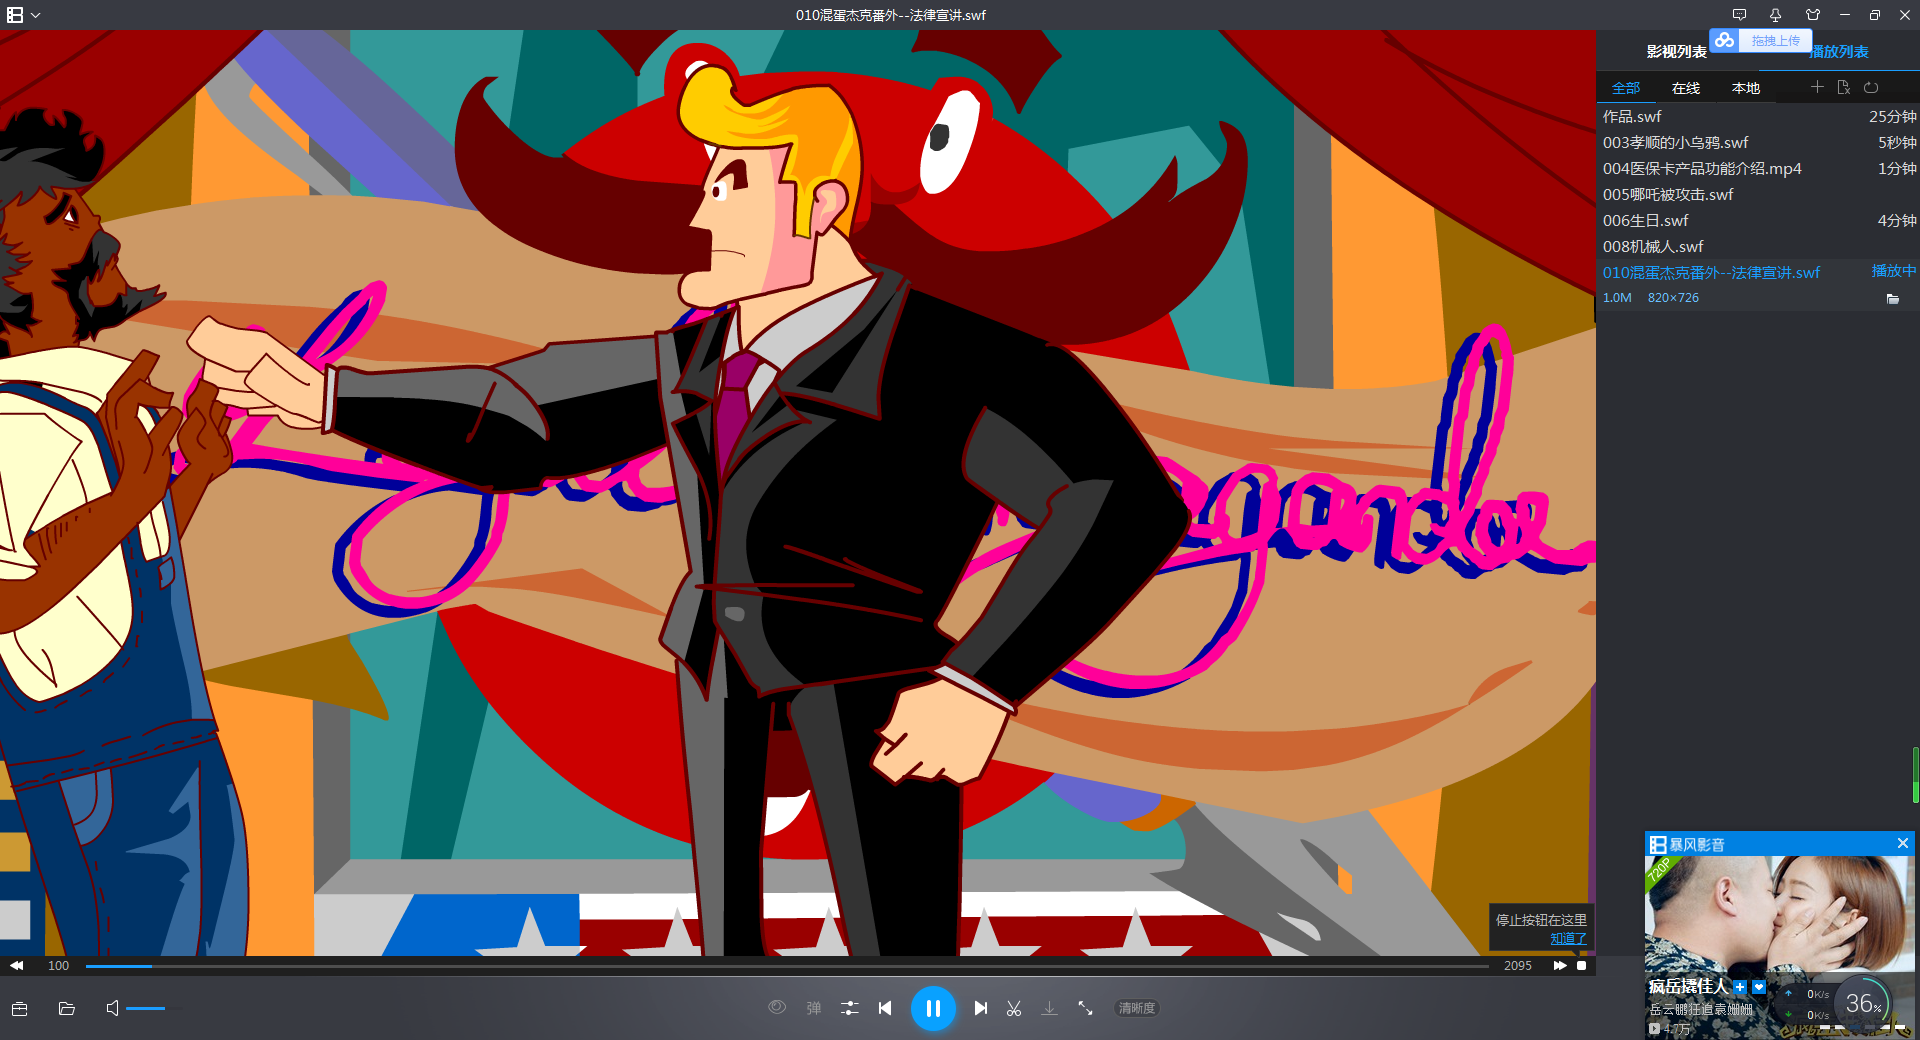Toggle the eye-protection eye icon
This screenshot has width=1920, height=1040.
777,1007
